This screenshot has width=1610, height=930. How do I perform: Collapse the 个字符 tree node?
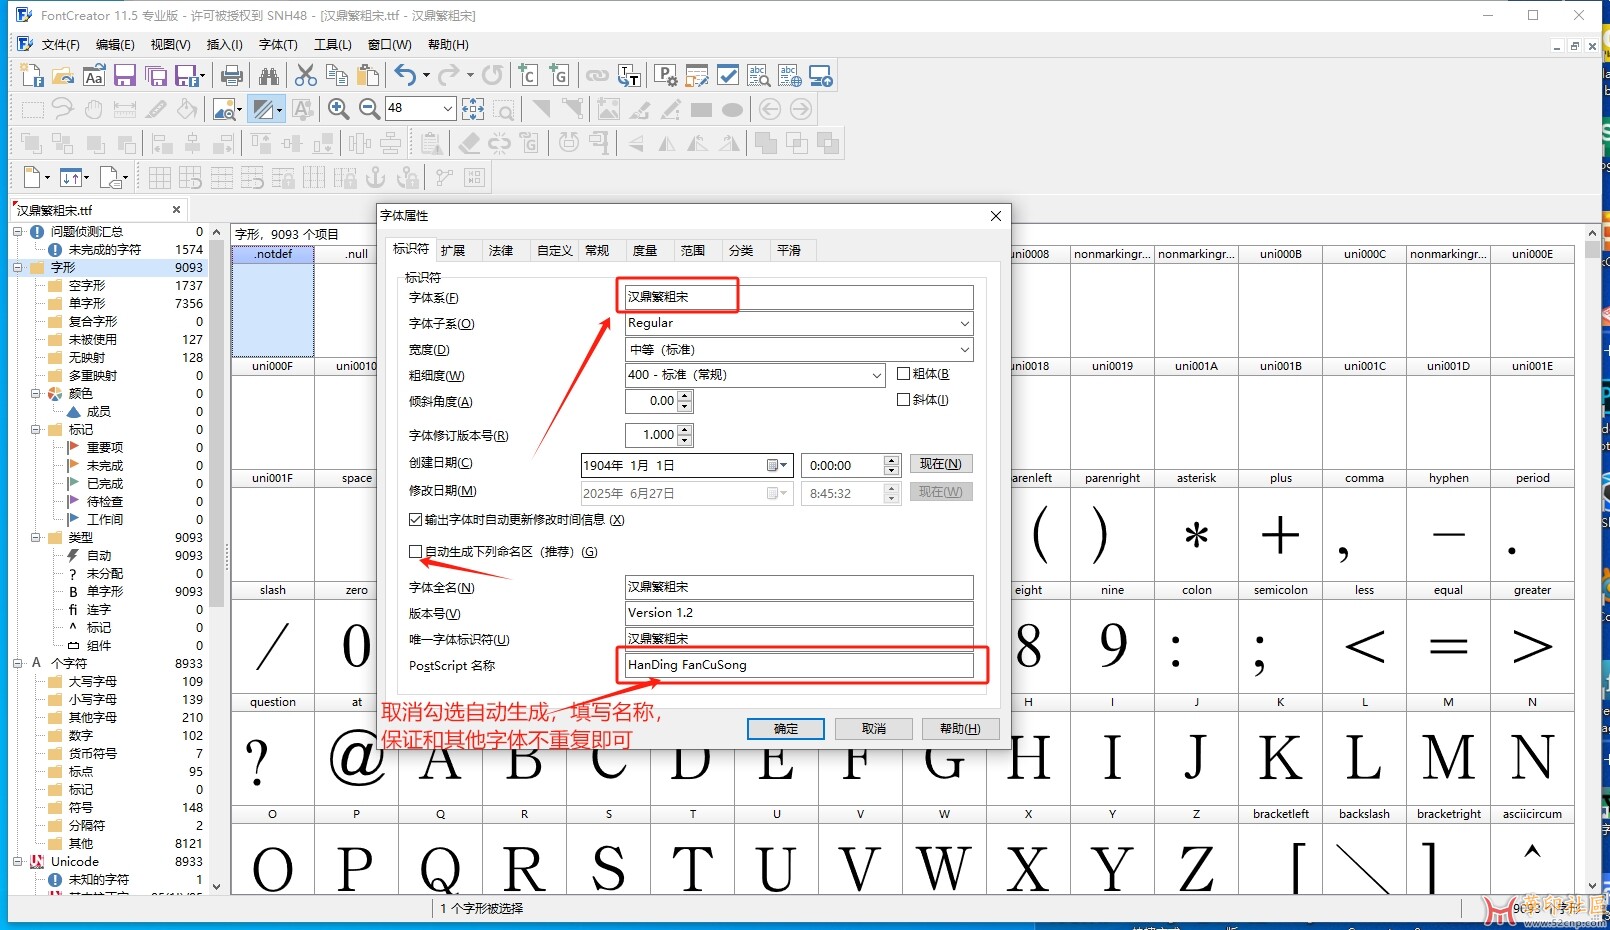[18, 663]
